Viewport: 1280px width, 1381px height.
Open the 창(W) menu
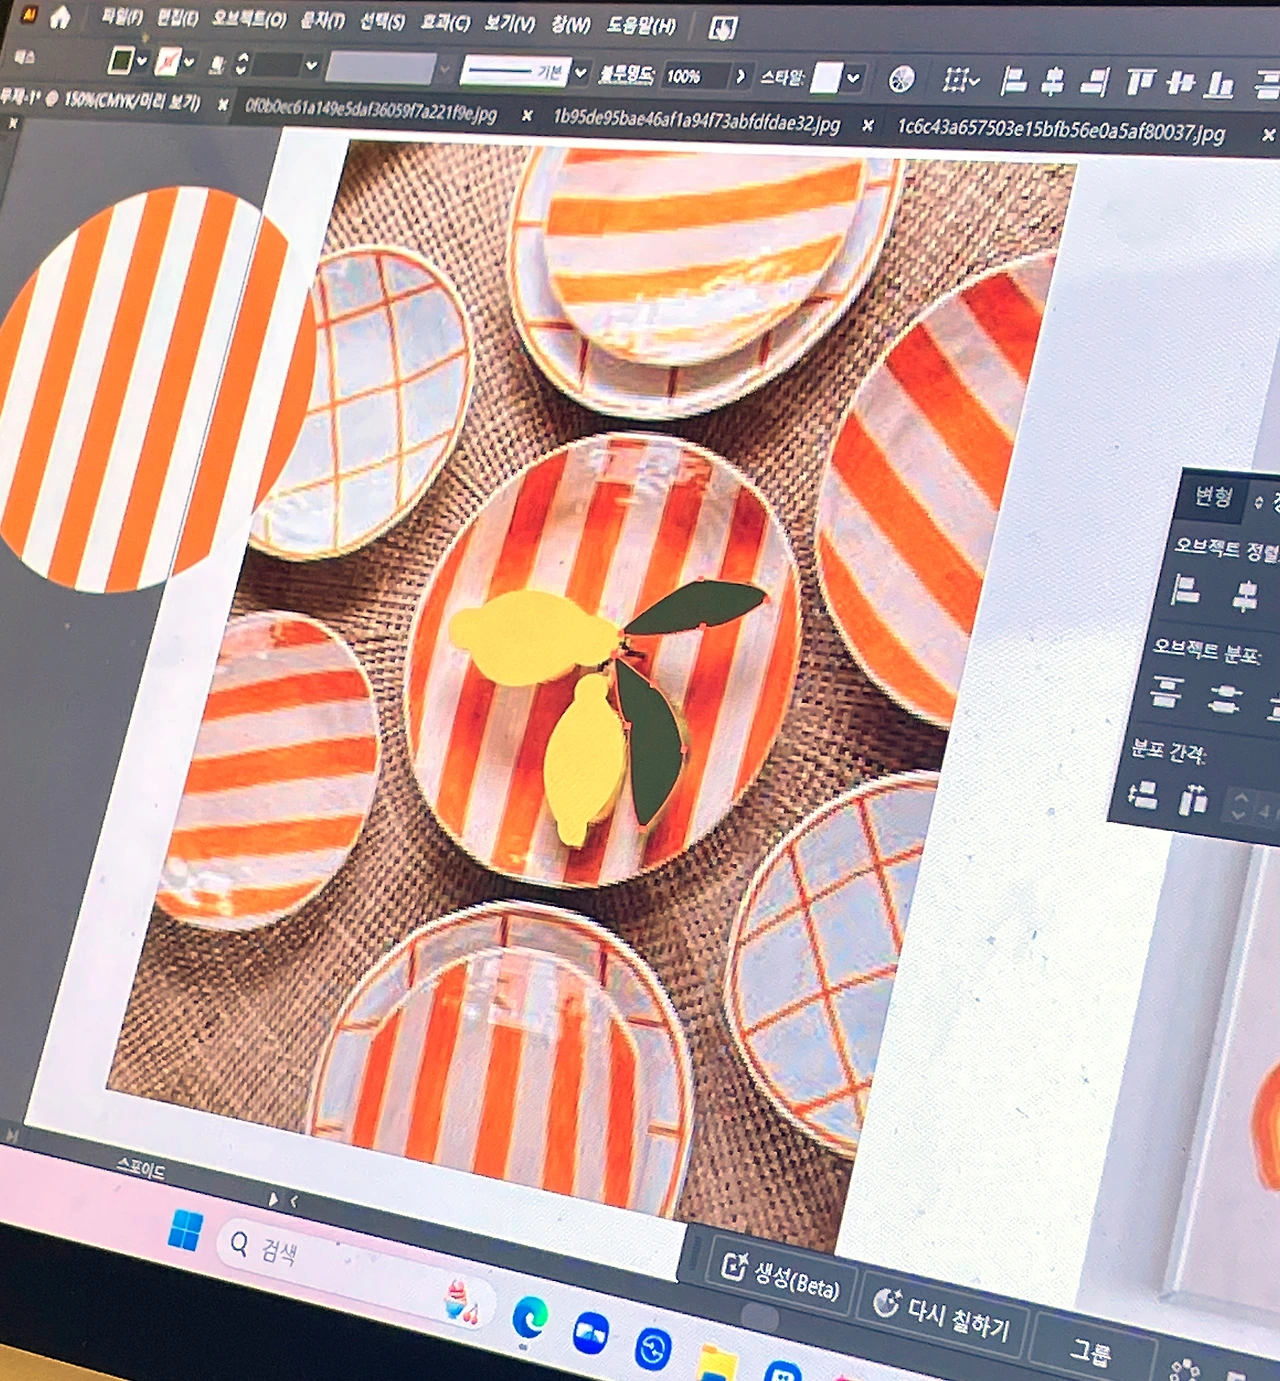pyautogui.click(x=570, y=25)
